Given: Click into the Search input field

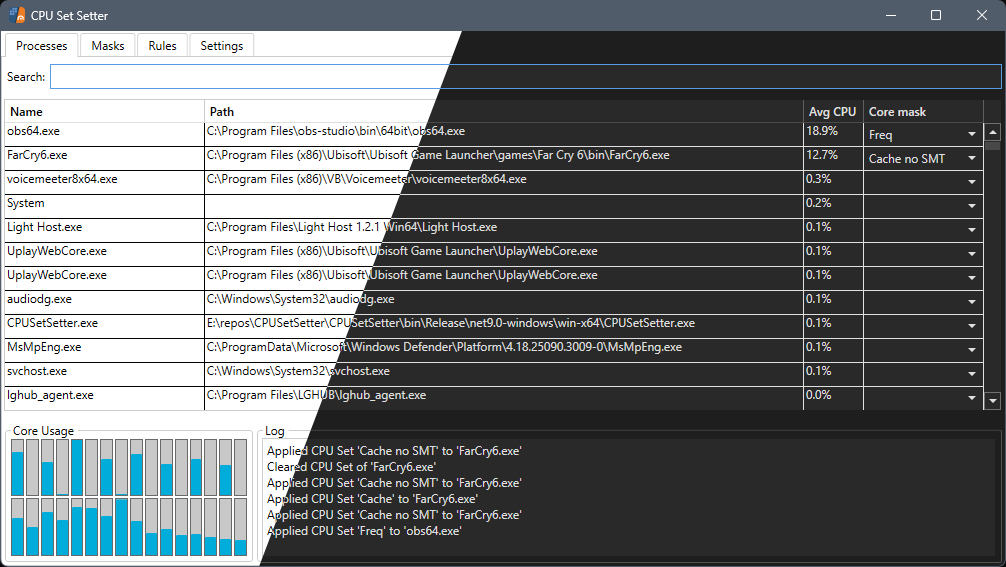Looking at the screenshot, I should 525,77.
